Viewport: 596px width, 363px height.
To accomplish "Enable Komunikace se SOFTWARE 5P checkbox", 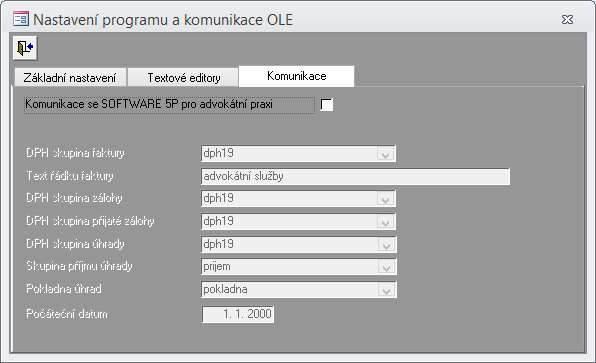I will pos(327,105).
